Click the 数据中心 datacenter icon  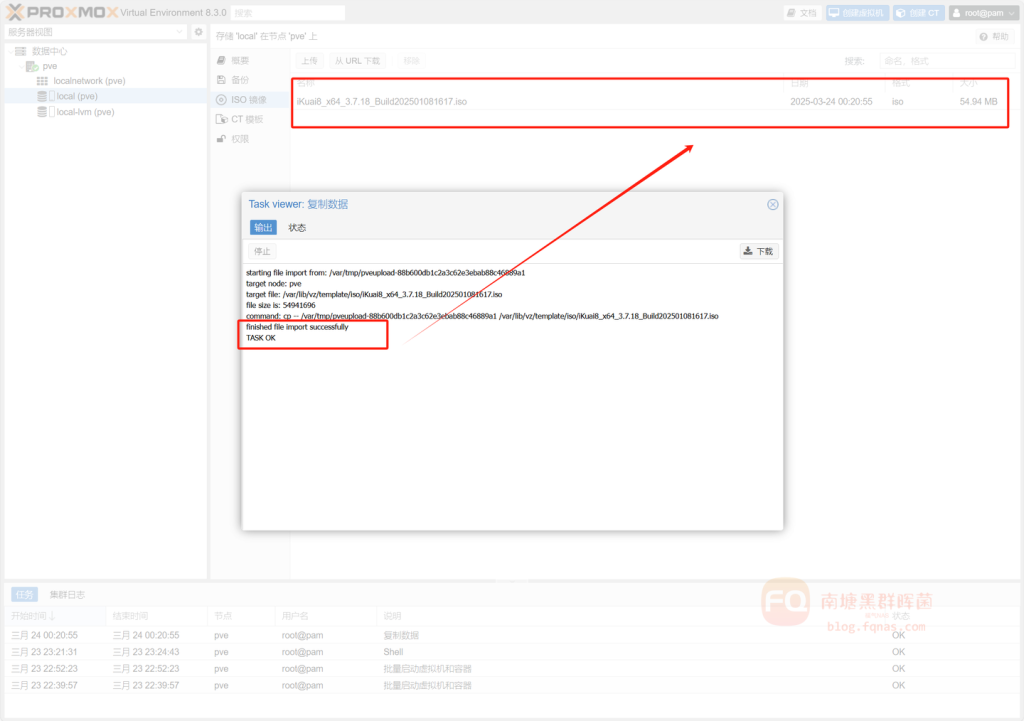coord(20,51)
